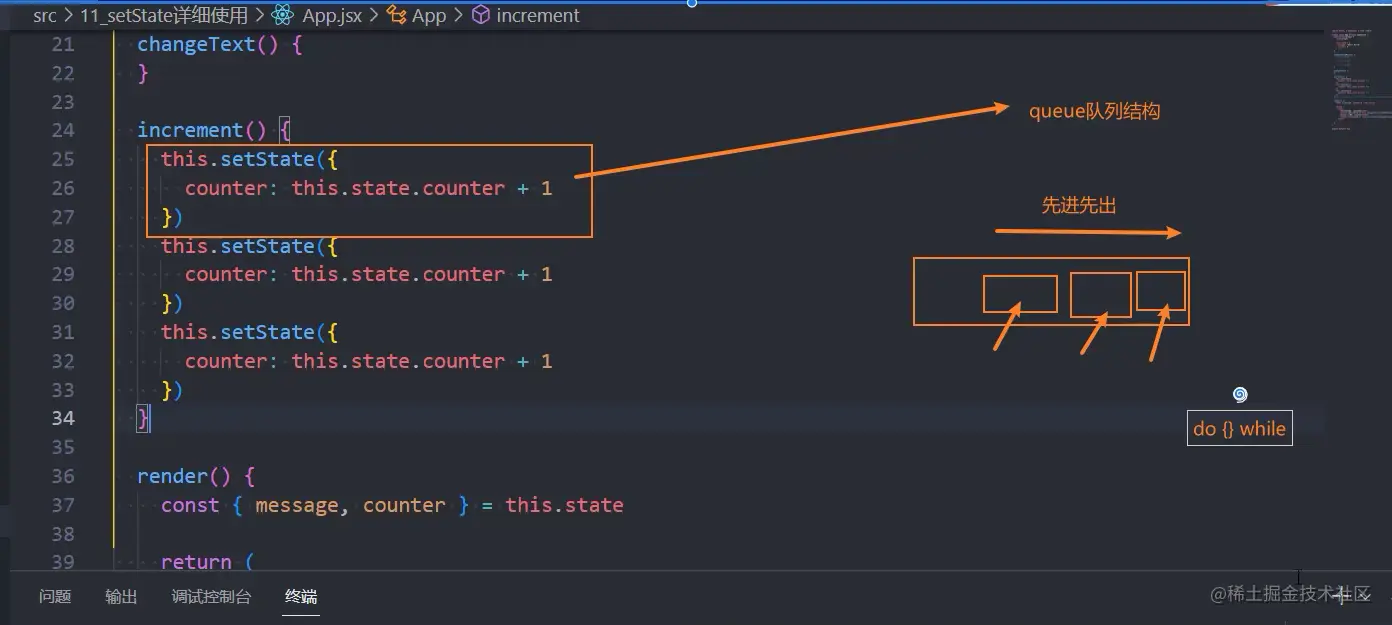Image resolution: width=1392 pixels, height=625 pixels.
Task: Click this.setState on line 31
Action: click(x=238, y=332)
